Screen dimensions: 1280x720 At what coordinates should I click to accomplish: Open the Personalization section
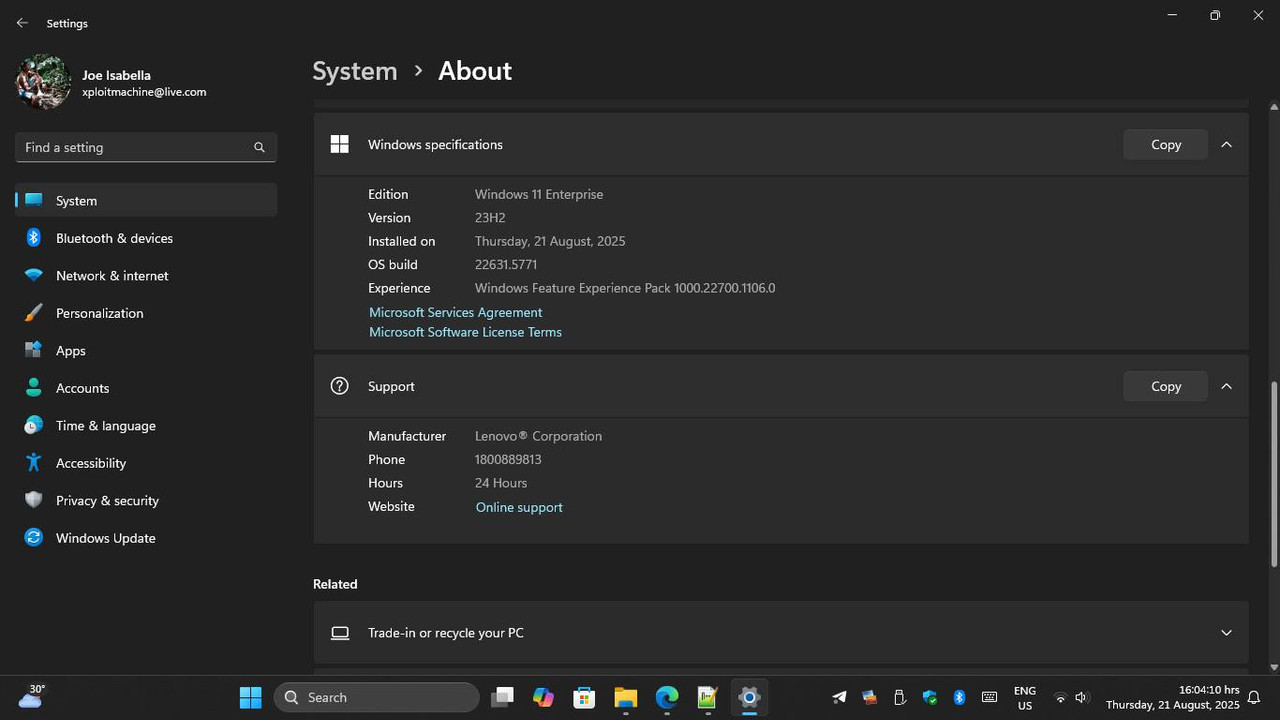point(99,313)
